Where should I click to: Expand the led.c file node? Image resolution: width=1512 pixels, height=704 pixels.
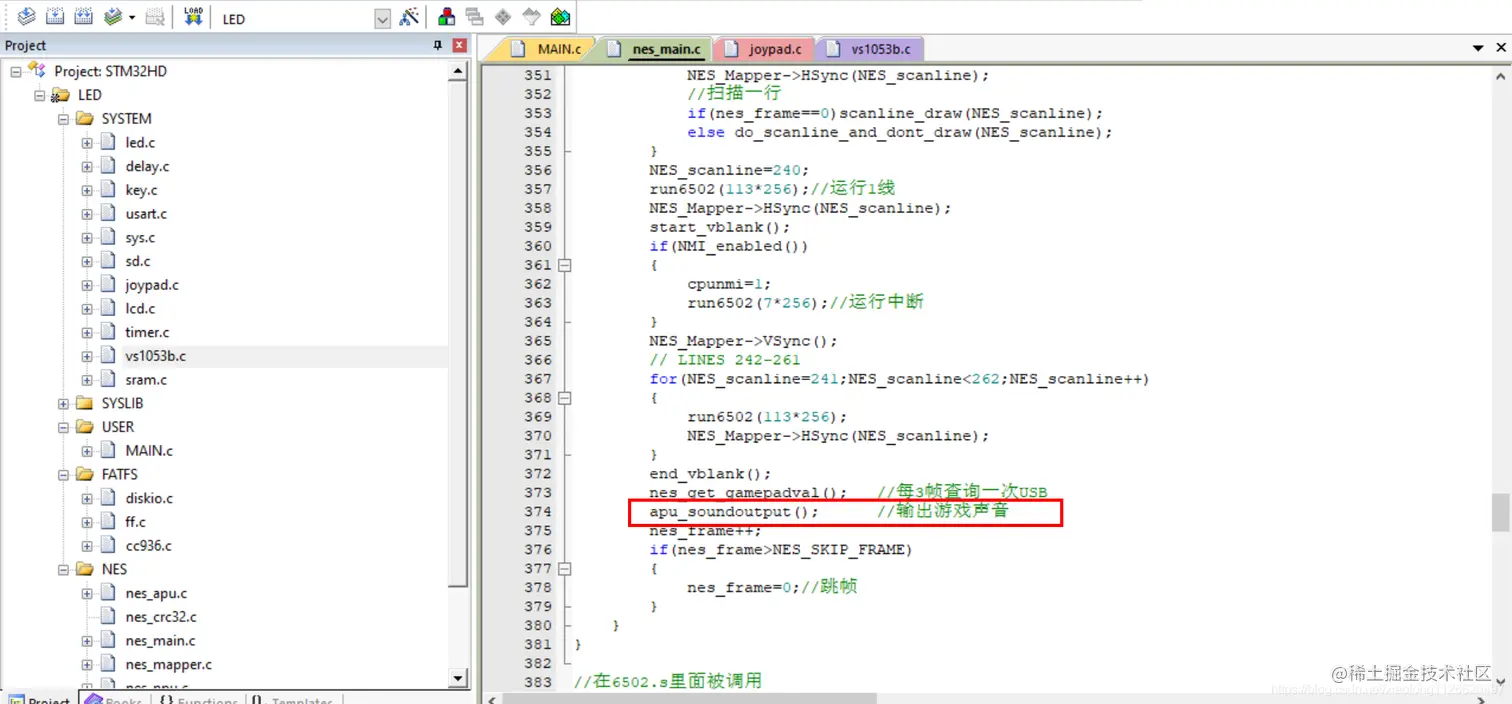[87, 143]
